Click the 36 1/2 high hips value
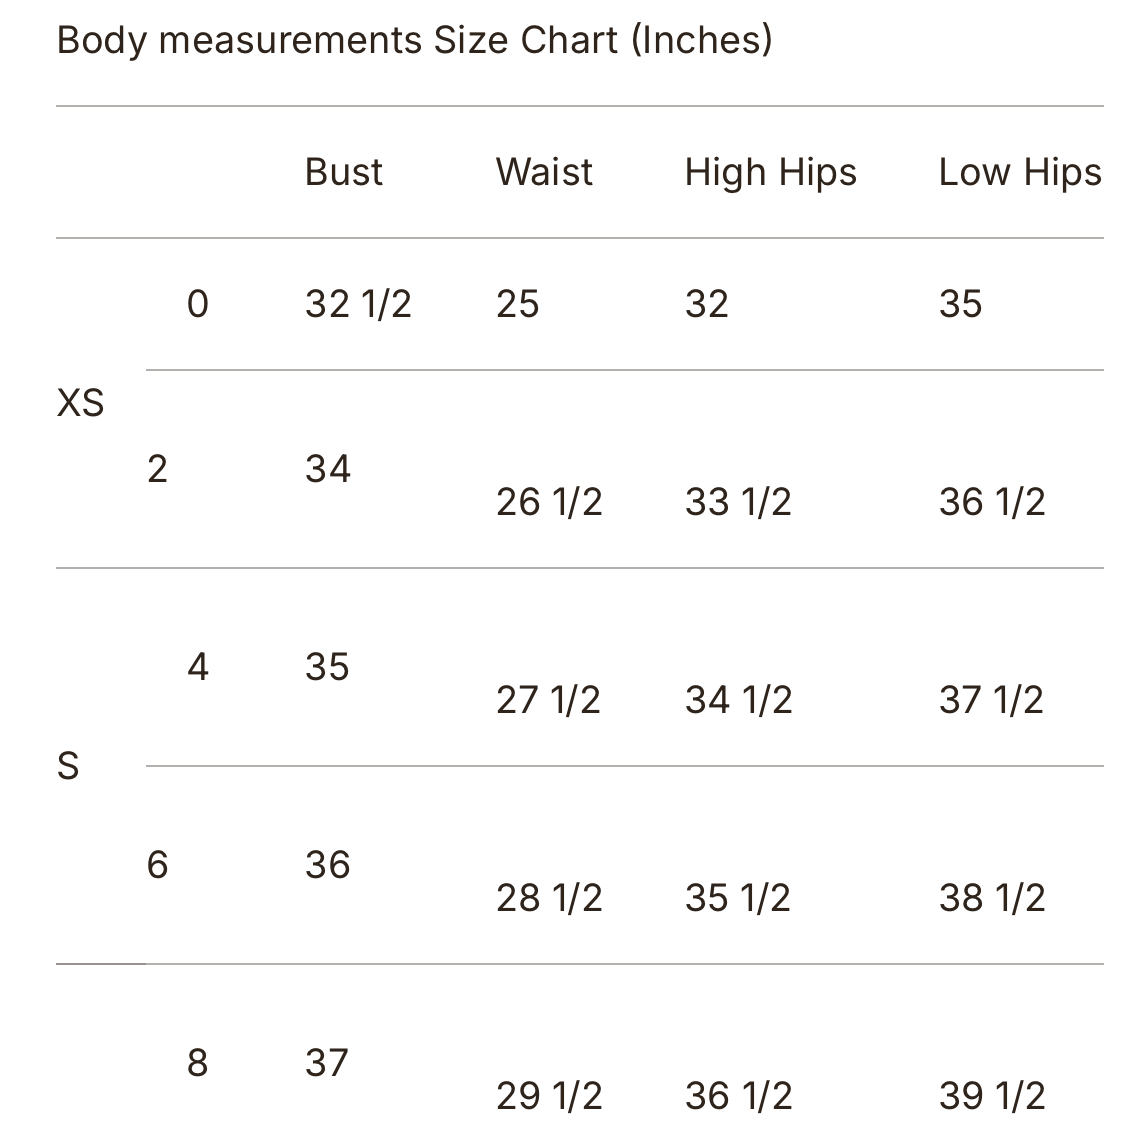Image resolution: width=1144 pixels, height=1136 pixels. coord(738,1096)
